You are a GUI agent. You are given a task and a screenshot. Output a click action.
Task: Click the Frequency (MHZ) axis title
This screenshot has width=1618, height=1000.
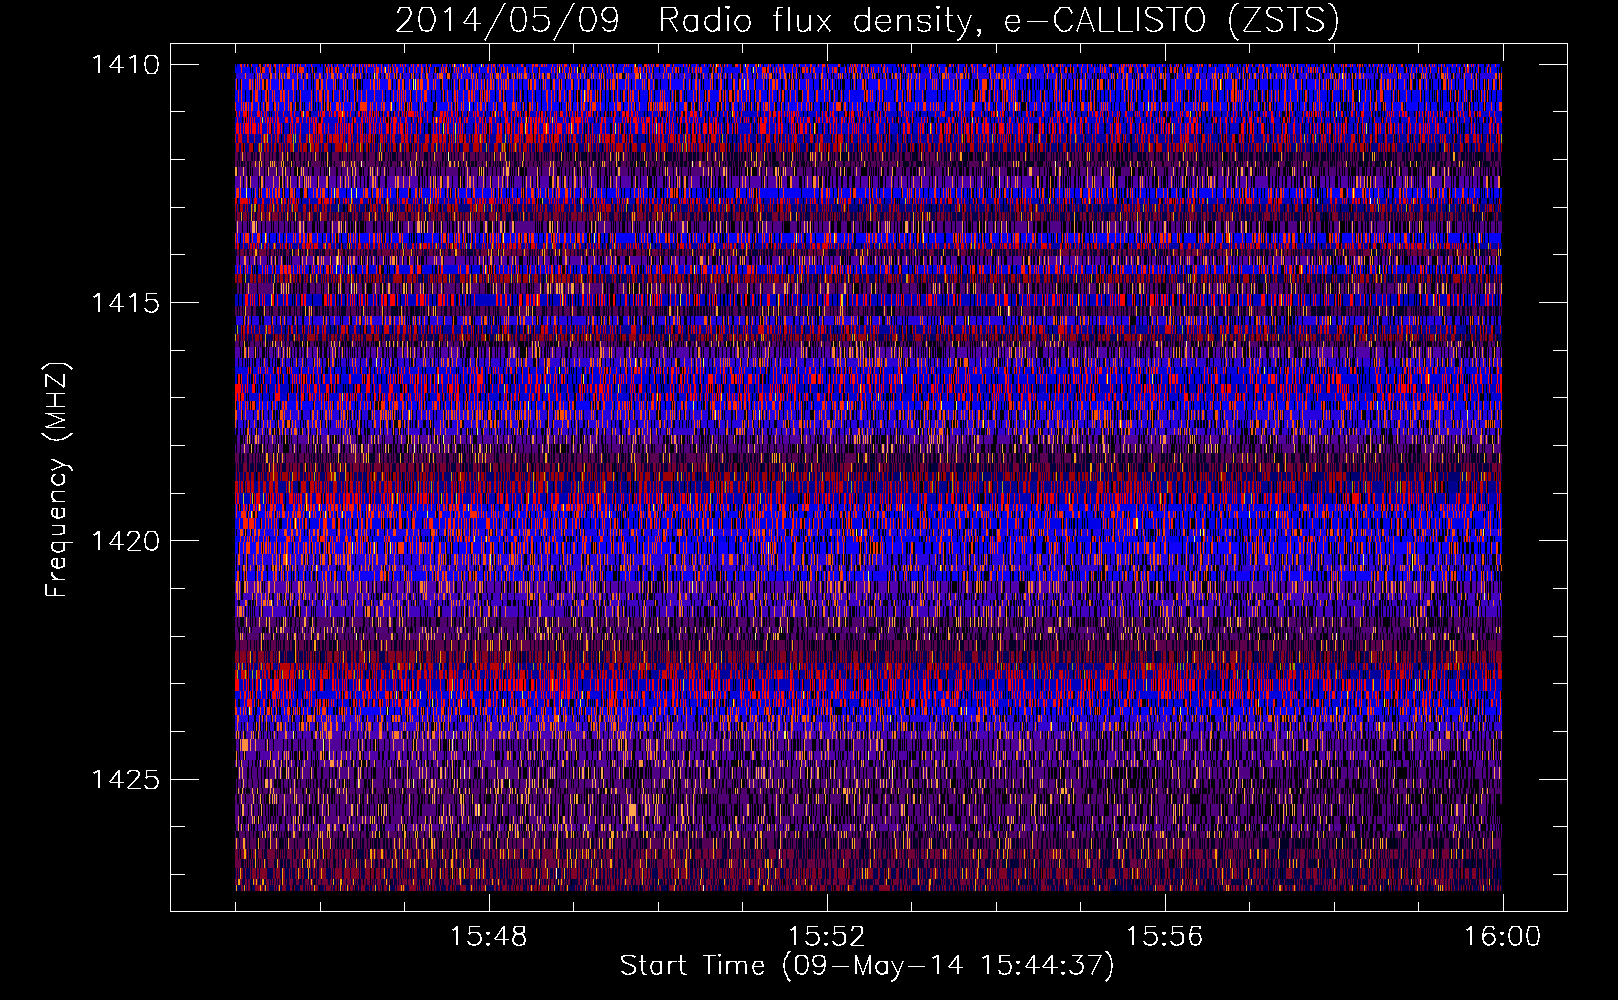pyautogui.click(x=57, y=480)
